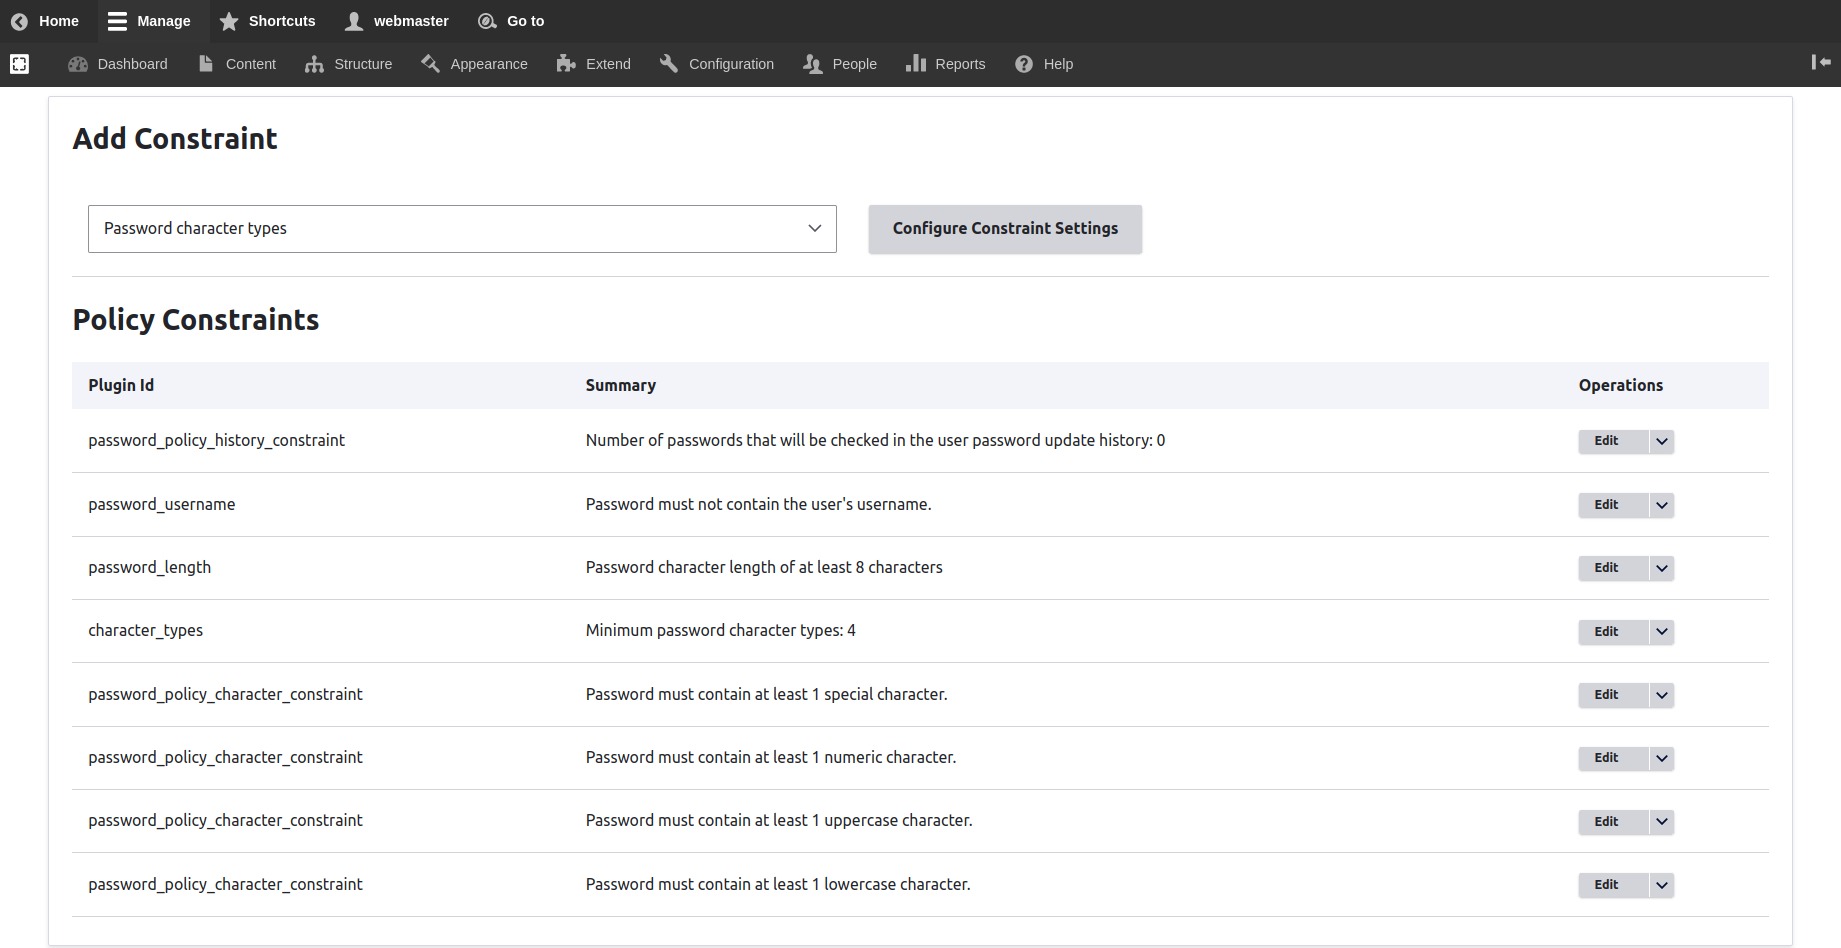Expand operations arrow for password_length row
This screenshot has height=948, width=1841.
[x=1661, y=568]
